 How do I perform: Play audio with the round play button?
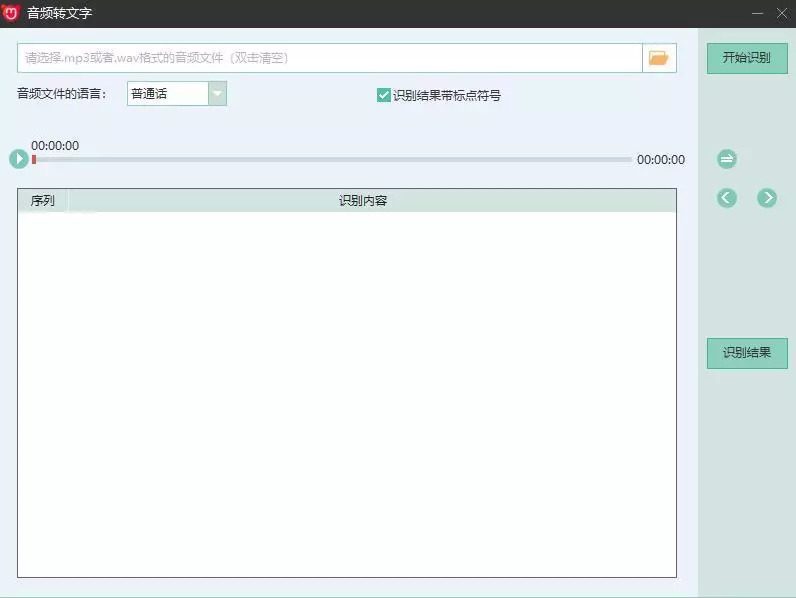19,159
